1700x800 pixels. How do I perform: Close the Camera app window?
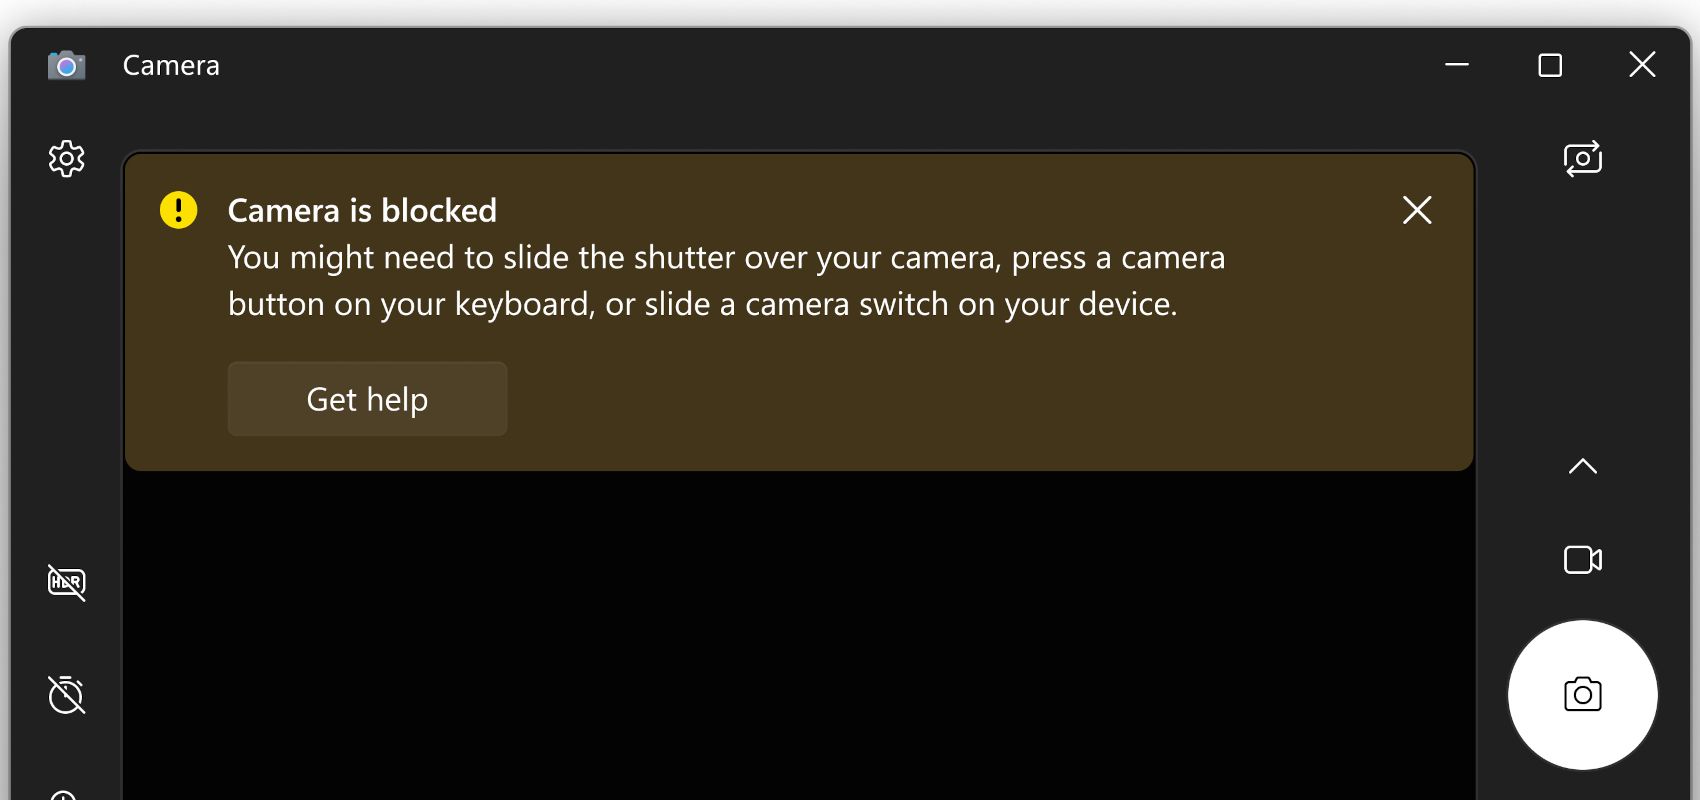tap(1642, 65)
